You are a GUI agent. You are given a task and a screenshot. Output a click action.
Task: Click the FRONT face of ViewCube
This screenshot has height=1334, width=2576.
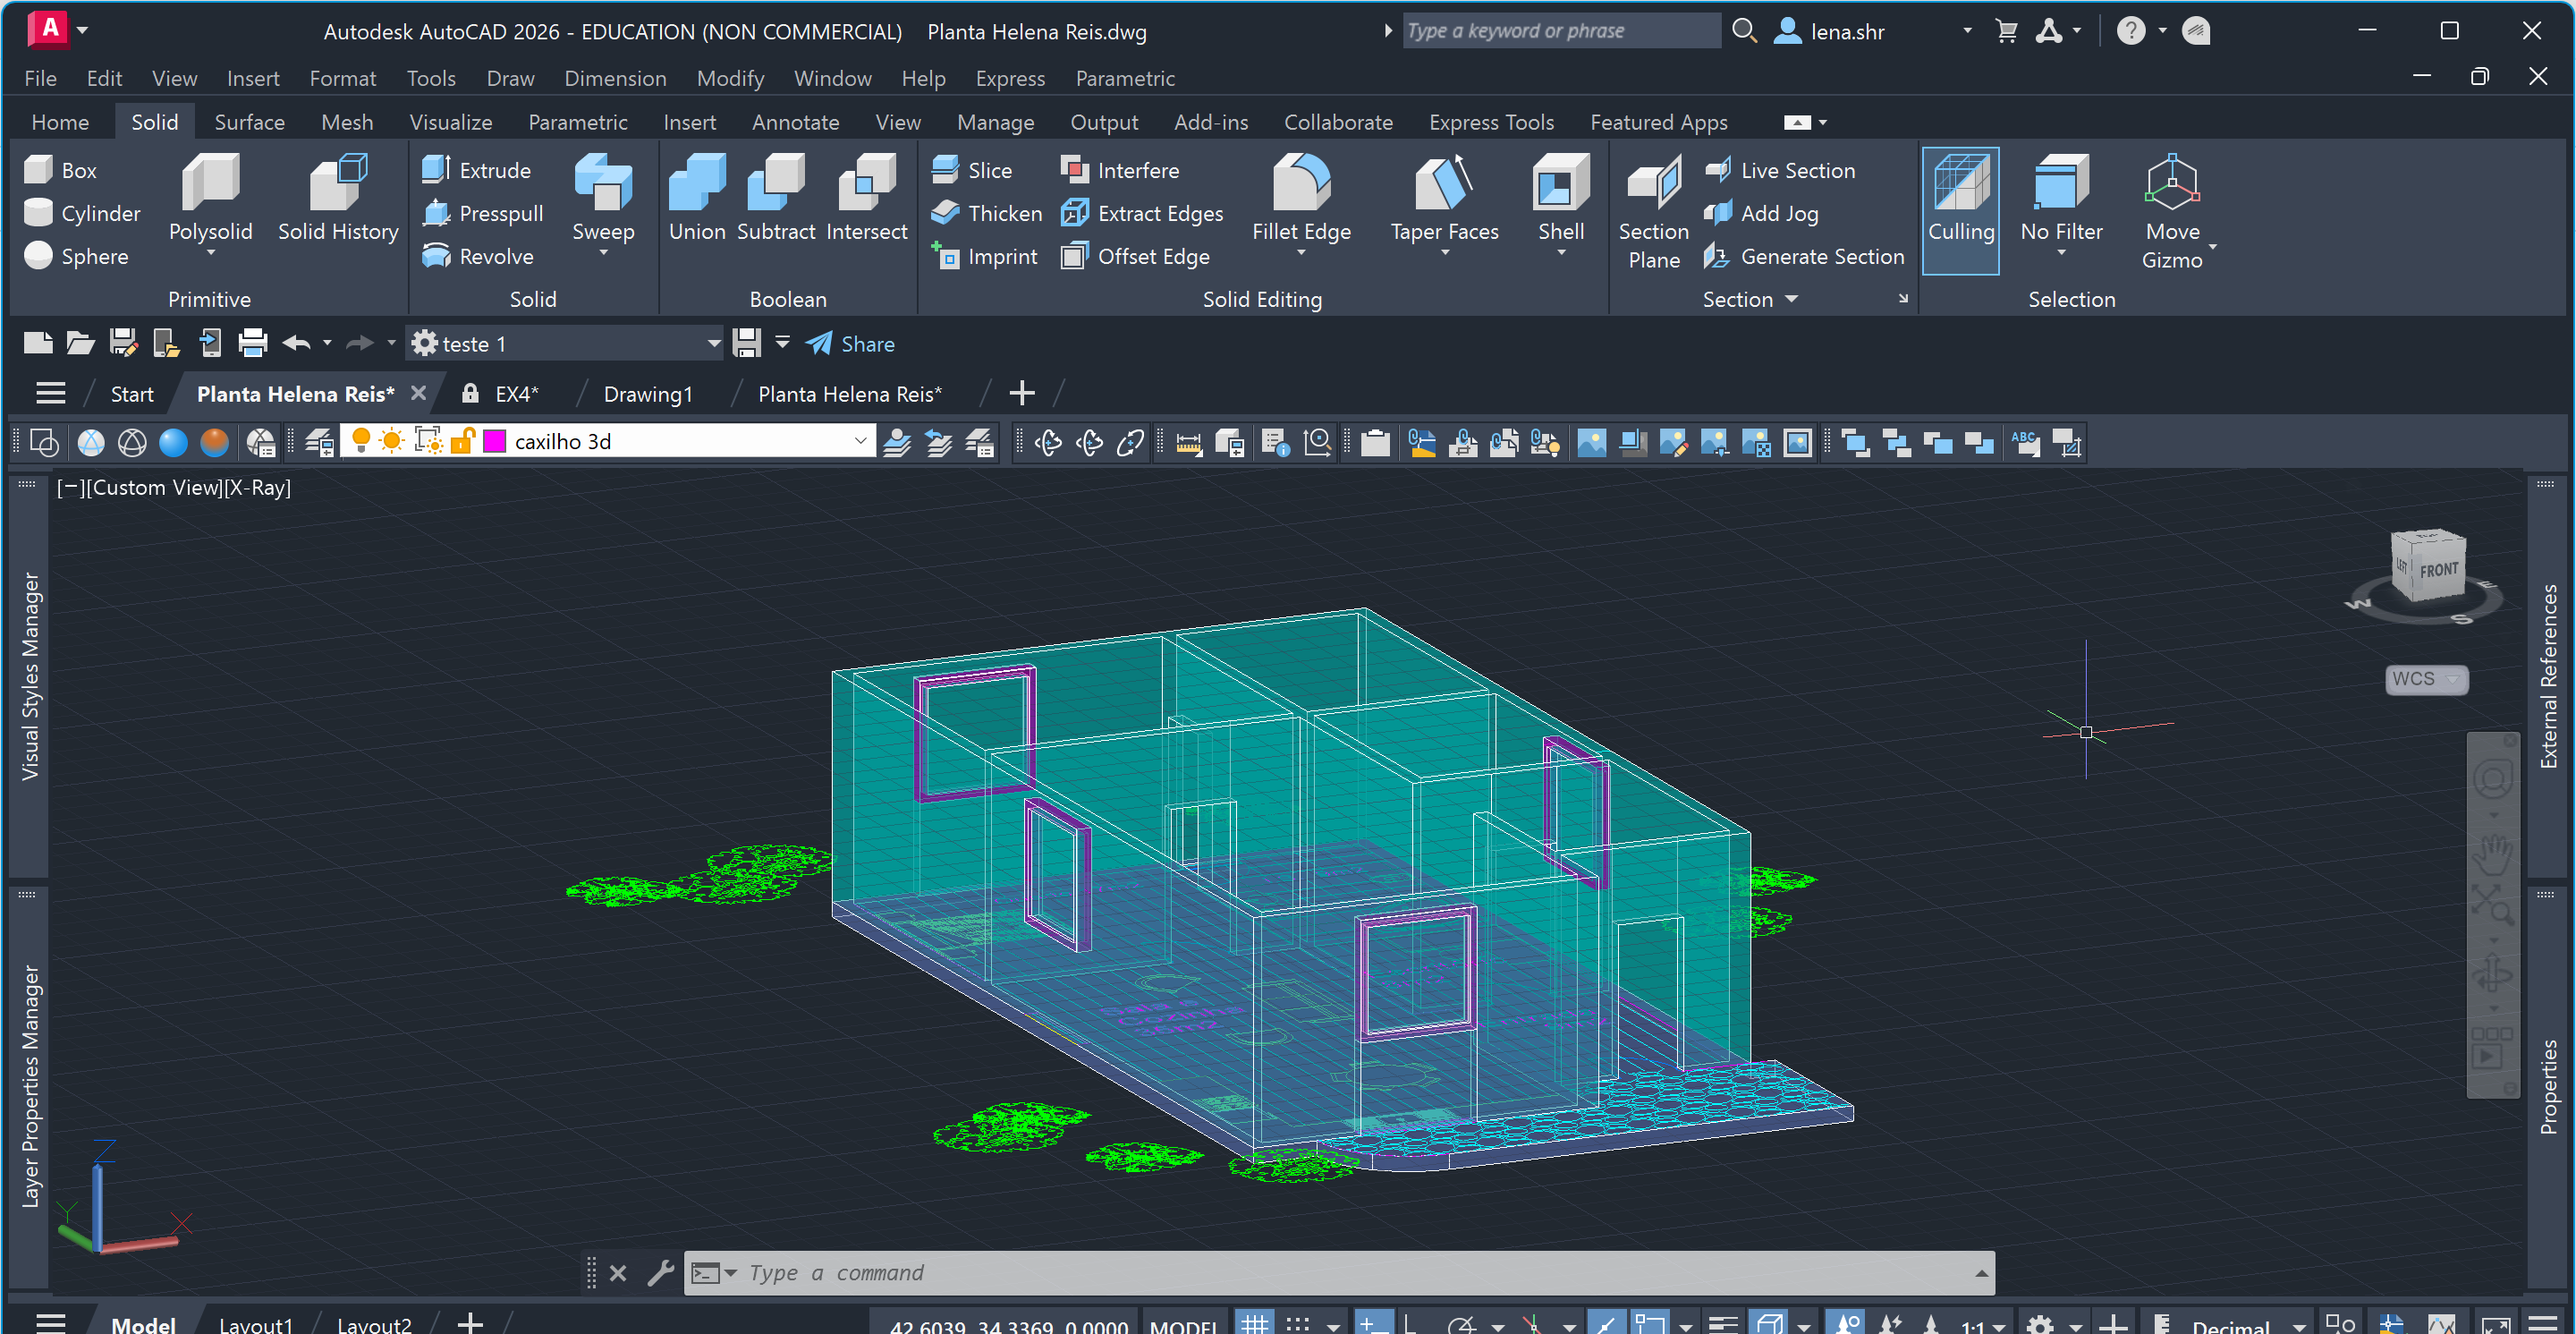tap(2438, 570)
